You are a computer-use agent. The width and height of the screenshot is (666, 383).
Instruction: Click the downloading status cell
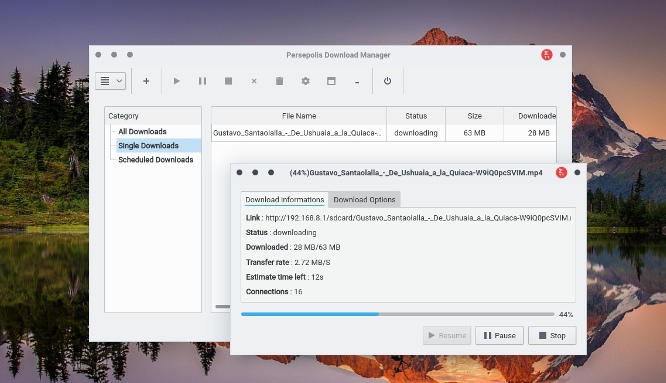click(x=416, y=133)
